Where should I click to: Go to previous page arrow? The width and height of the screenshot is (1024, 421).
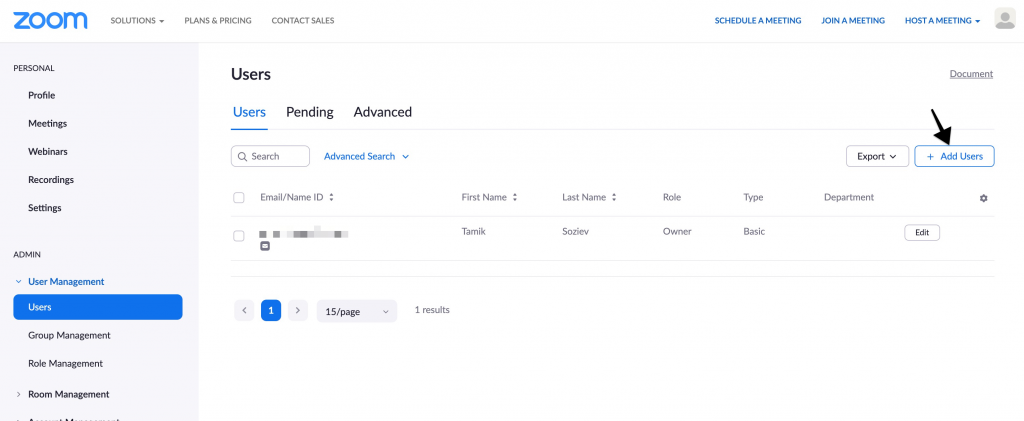(x=244, y=311)
